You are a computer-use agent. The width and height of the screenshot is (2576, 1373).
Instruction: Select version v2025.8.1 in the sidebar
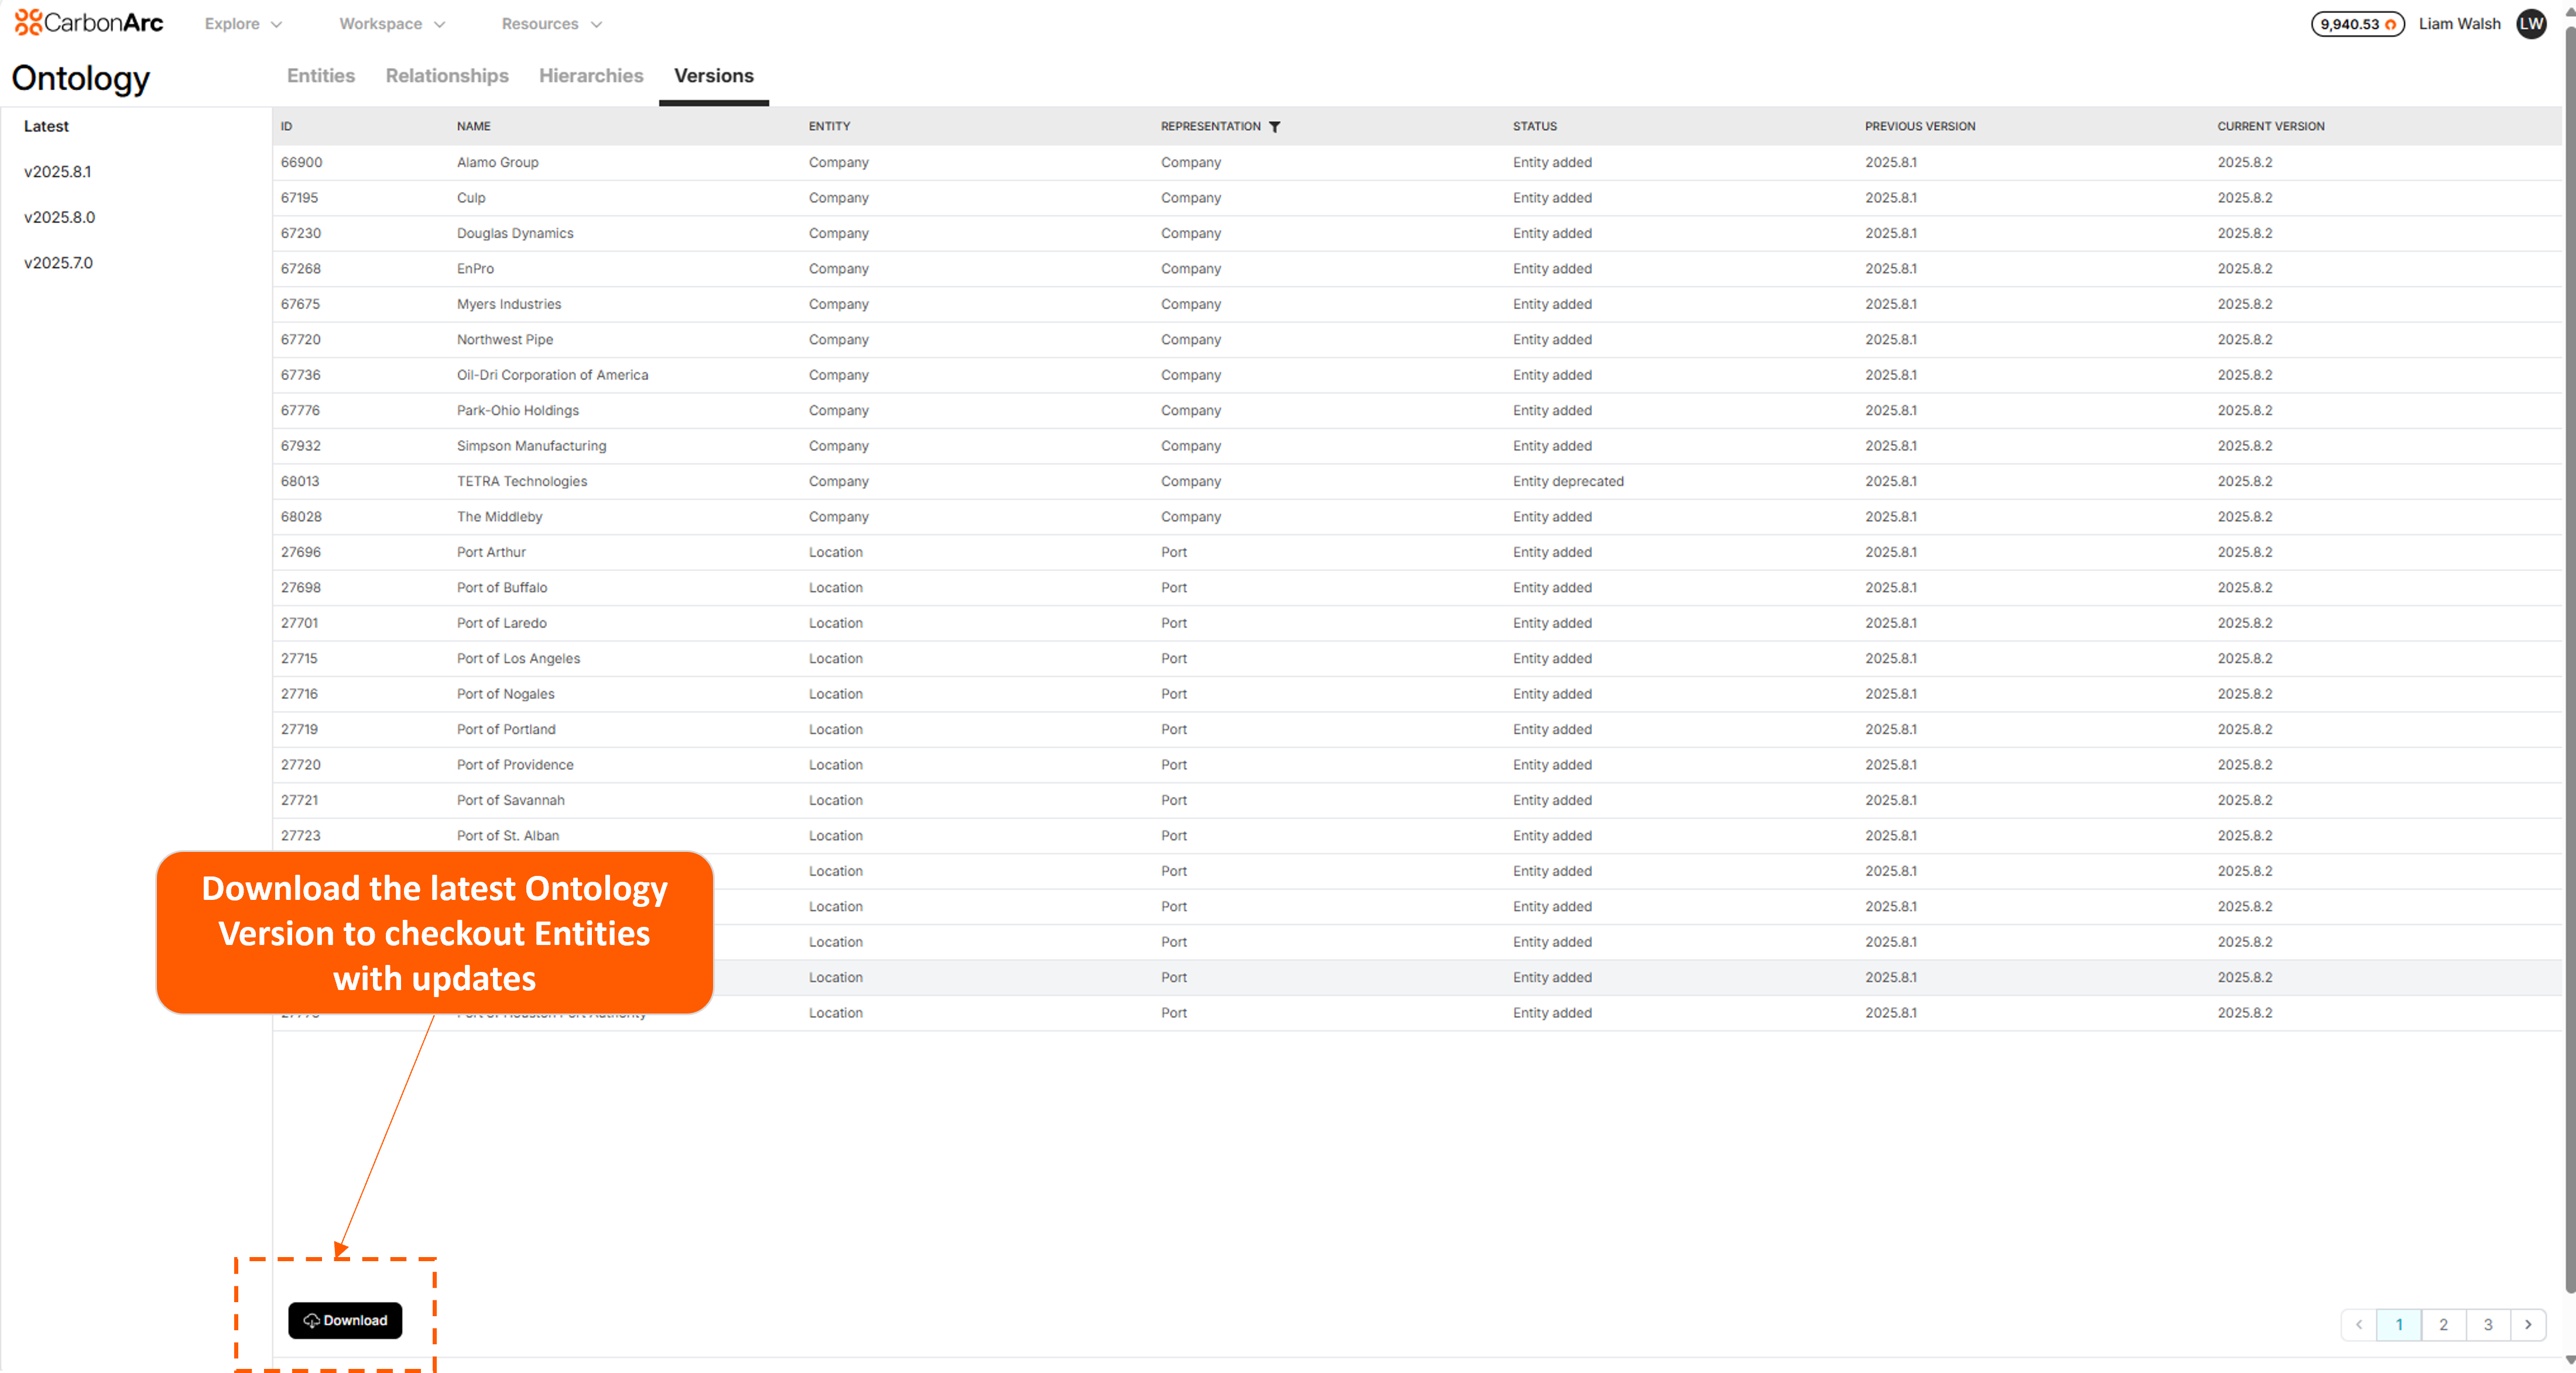57,171
